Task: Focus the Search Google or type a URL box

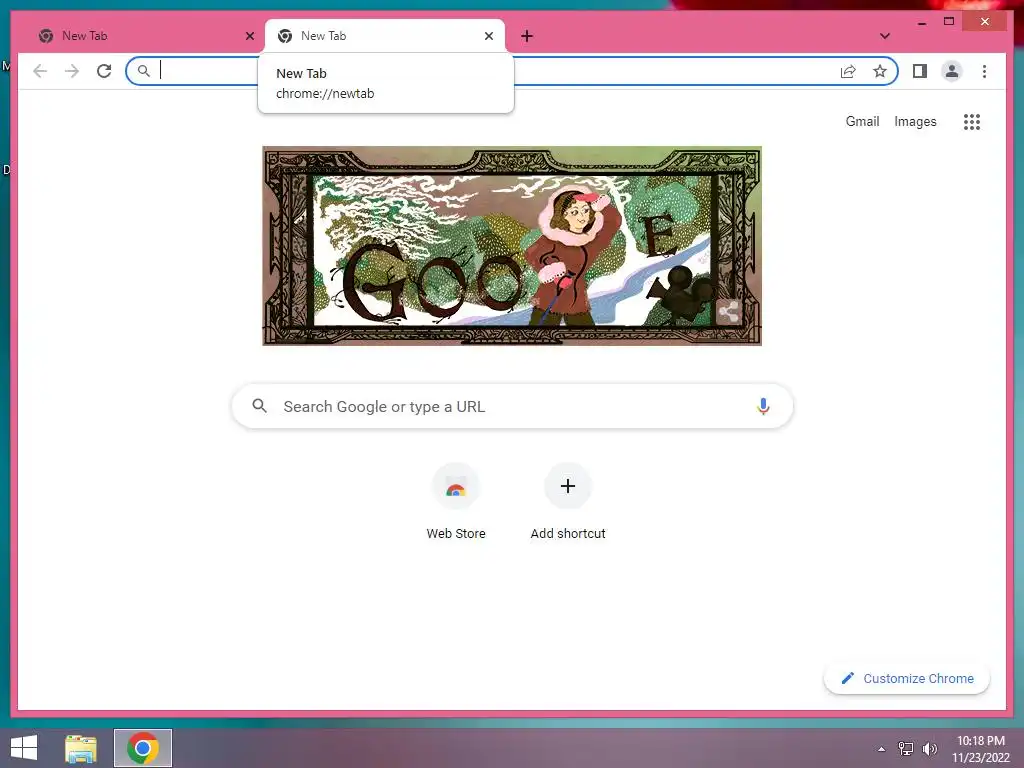Action: 512,406
